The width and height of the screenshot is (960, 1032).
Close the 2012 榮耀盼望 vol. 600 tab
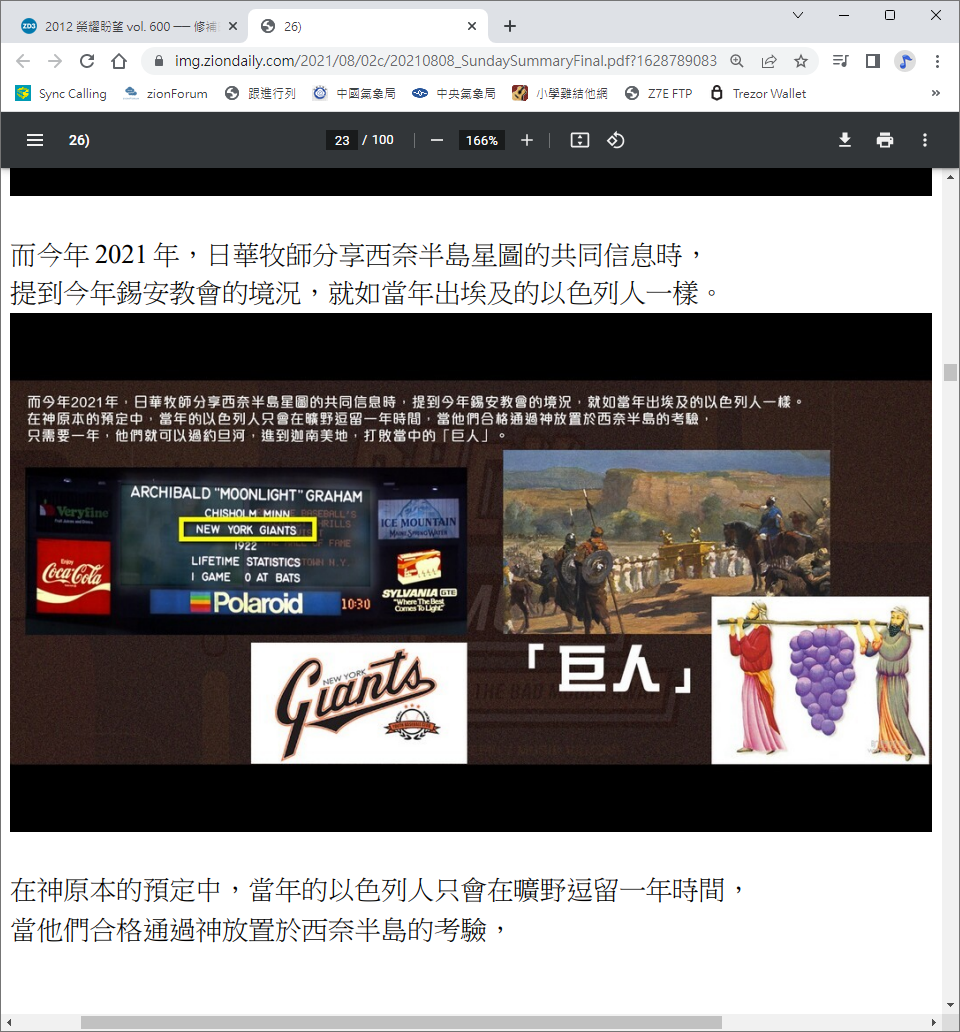pos(233,26)
